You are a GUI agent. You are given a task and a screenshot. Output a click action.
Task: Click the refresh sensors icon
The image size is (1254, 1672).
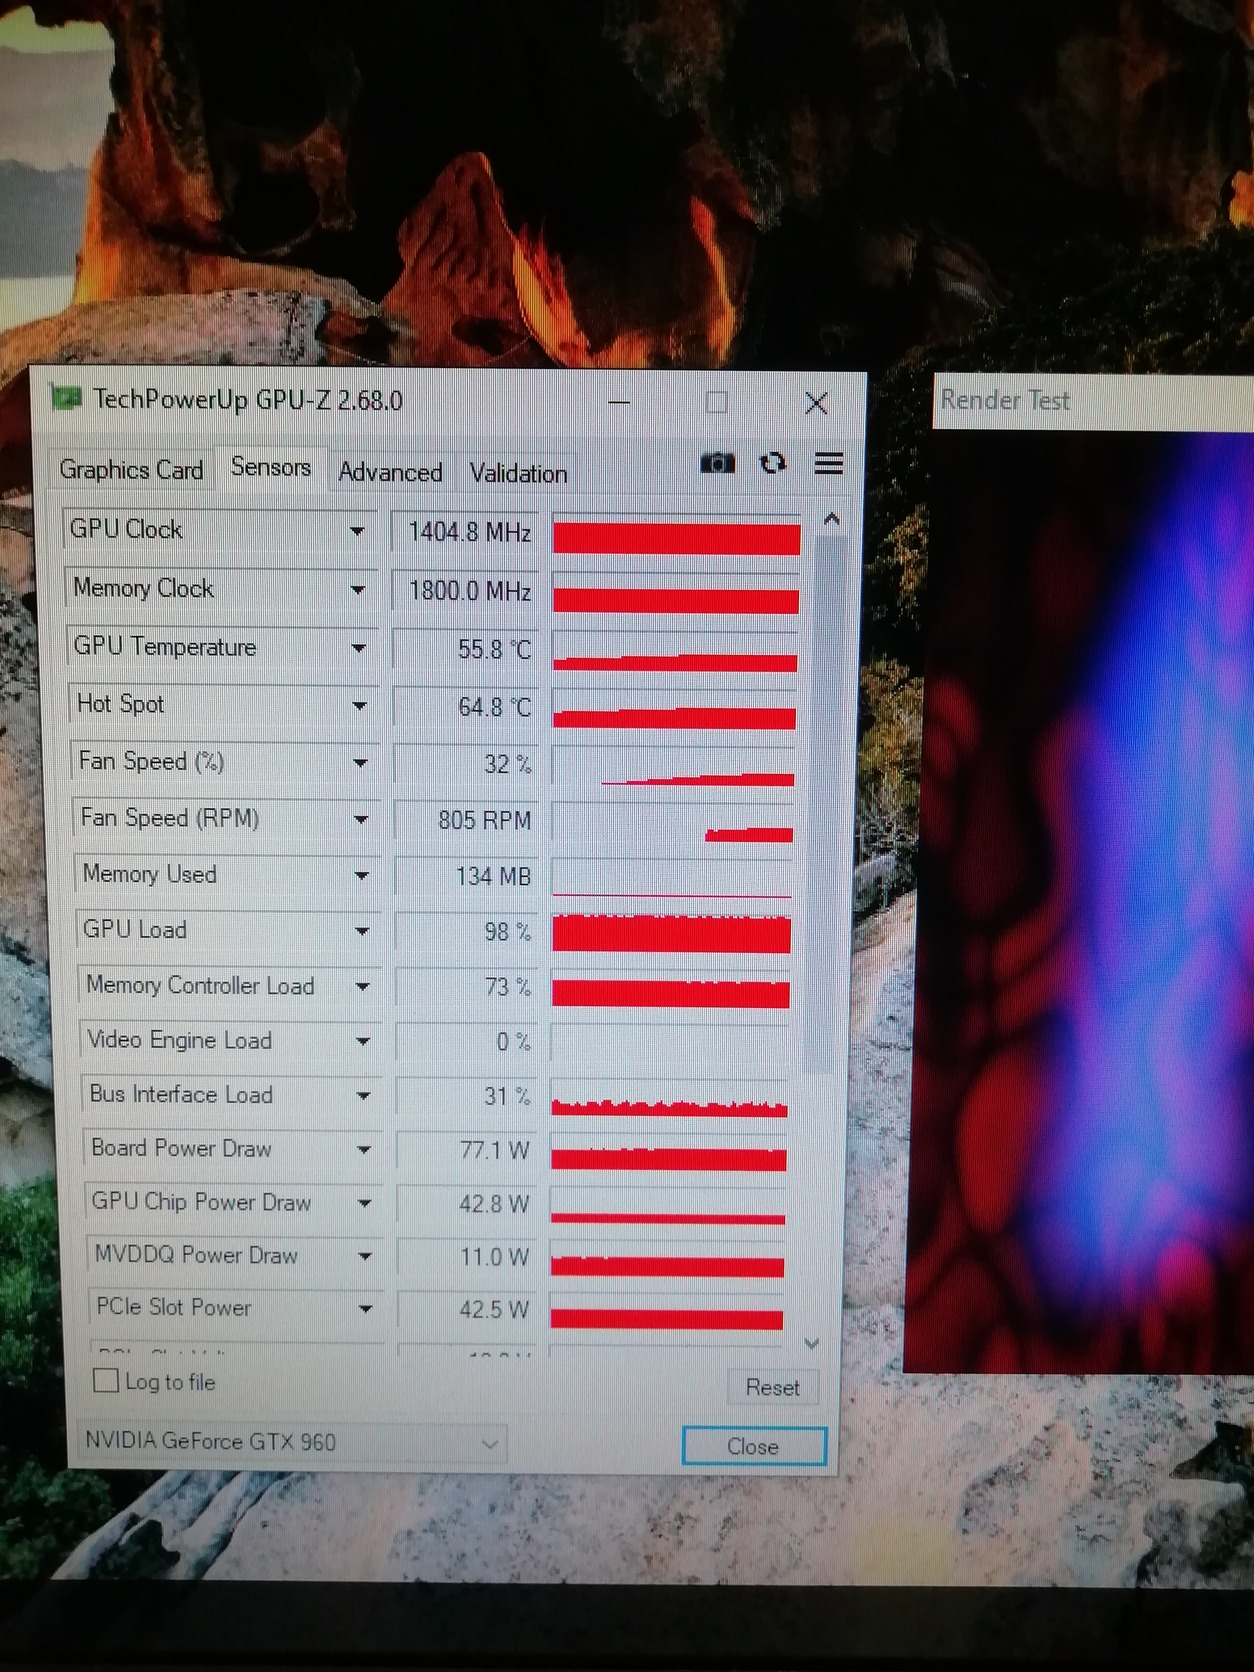(x=773, y=463)
